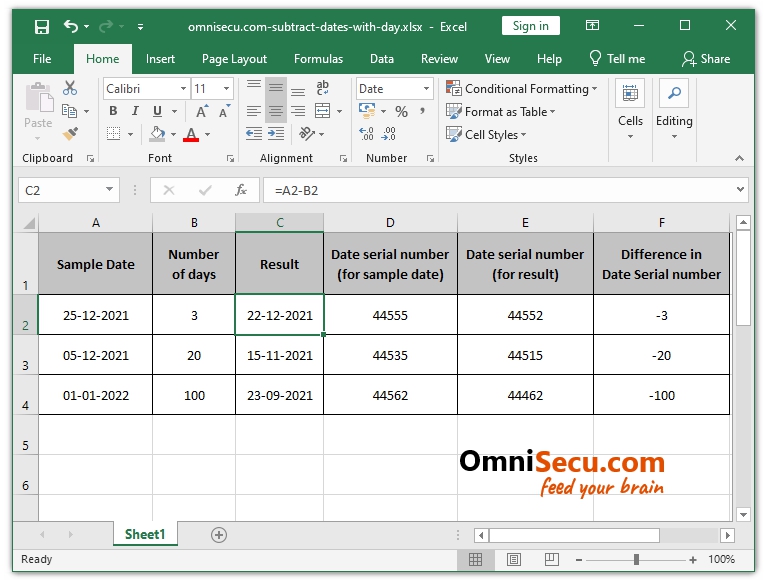The height and width of the screenshot is (582, 764).
Task: Expand the formula bar
Action: [x=741, y=190]
